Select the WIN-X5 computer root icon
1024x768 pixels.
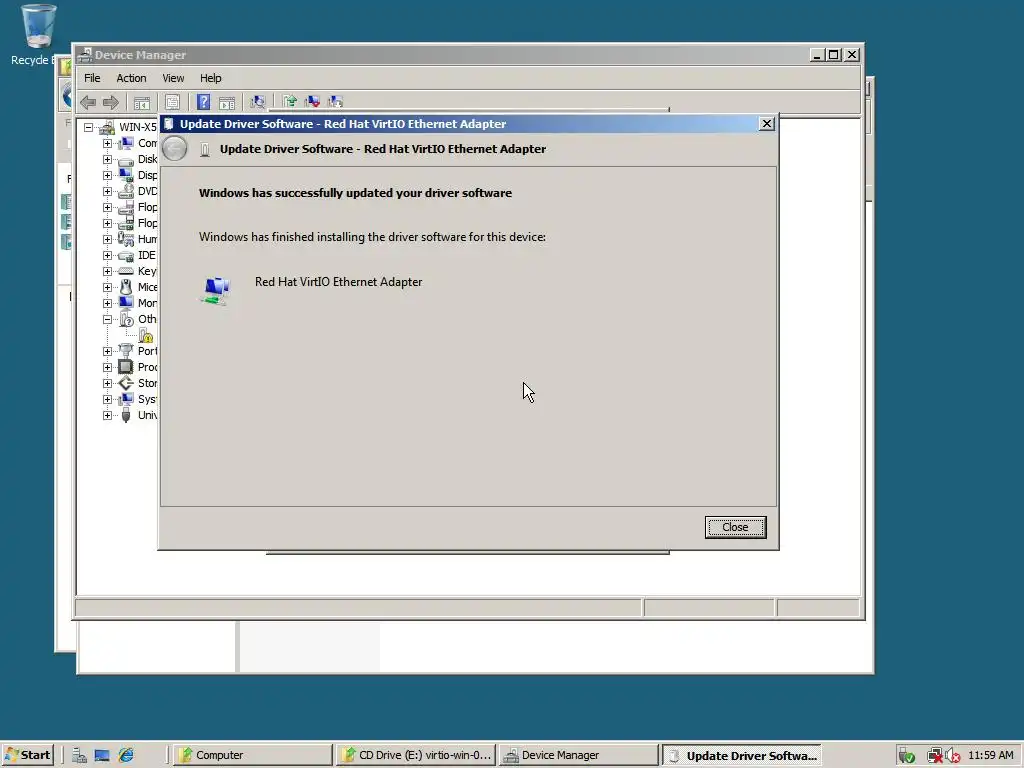pos(107,127)
